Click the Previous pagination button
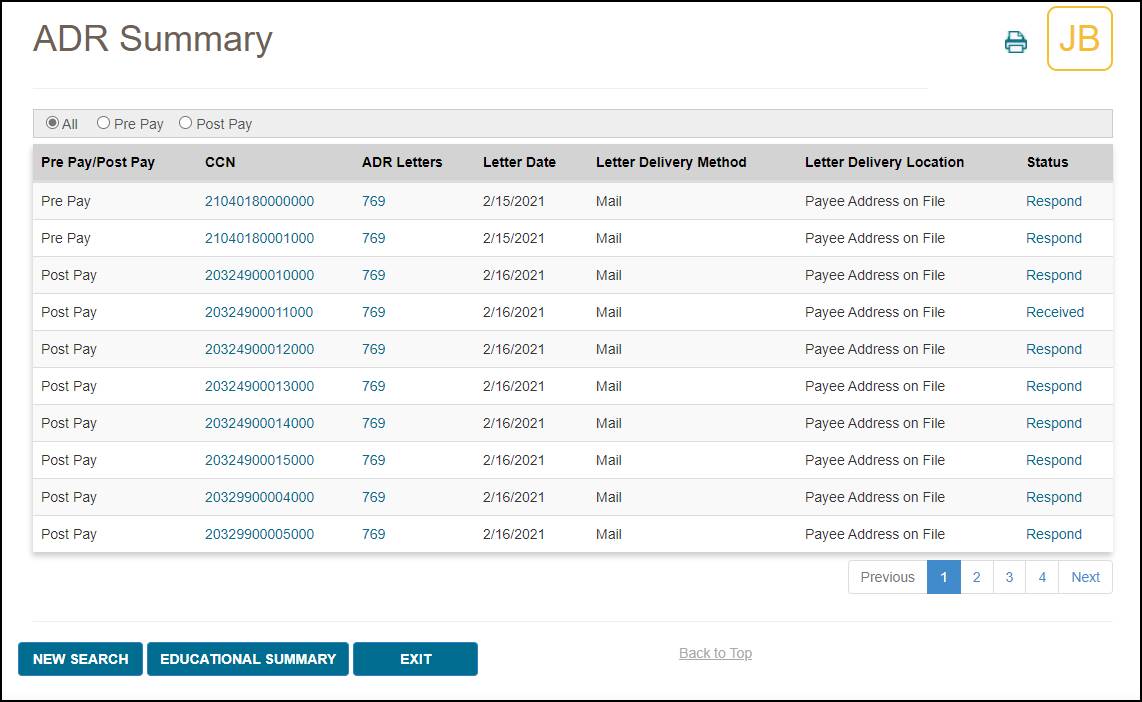This screenshot has width=1142, height=702. [886, 577]
